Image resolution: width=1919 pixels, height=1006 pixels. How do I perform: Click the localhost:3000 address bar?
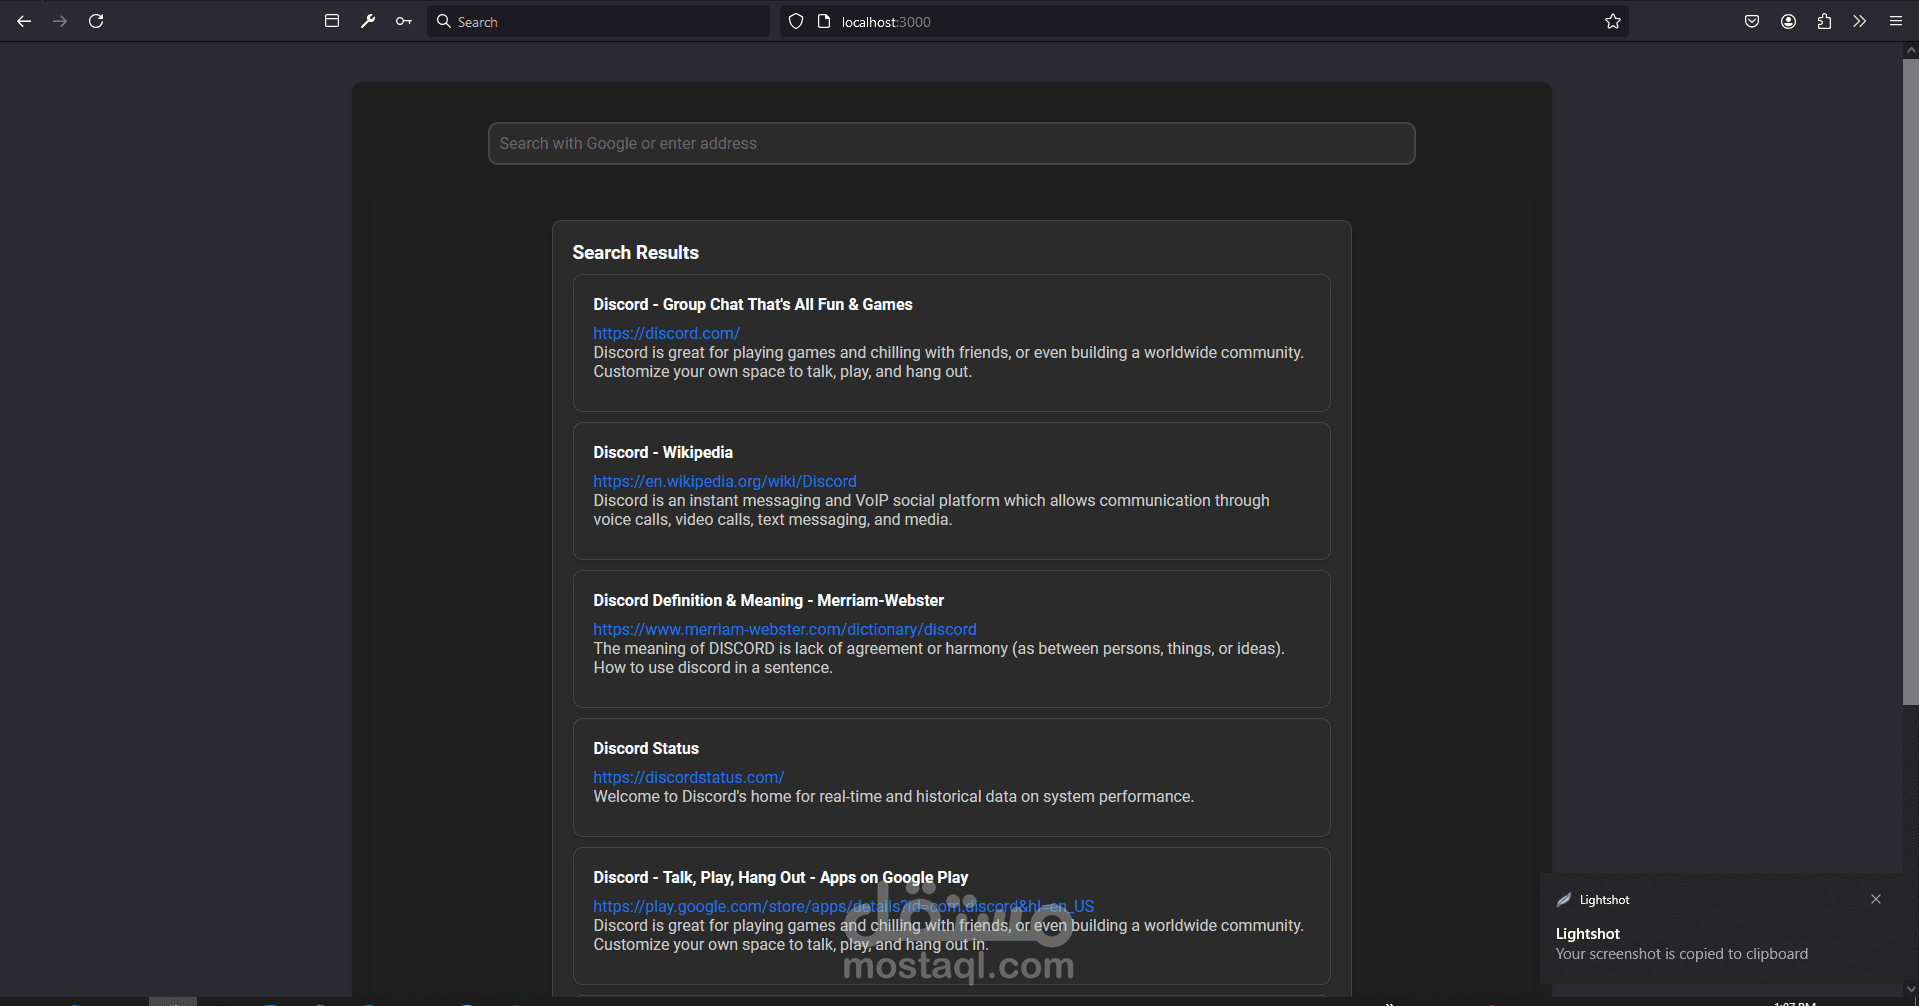pos(1204,21)
